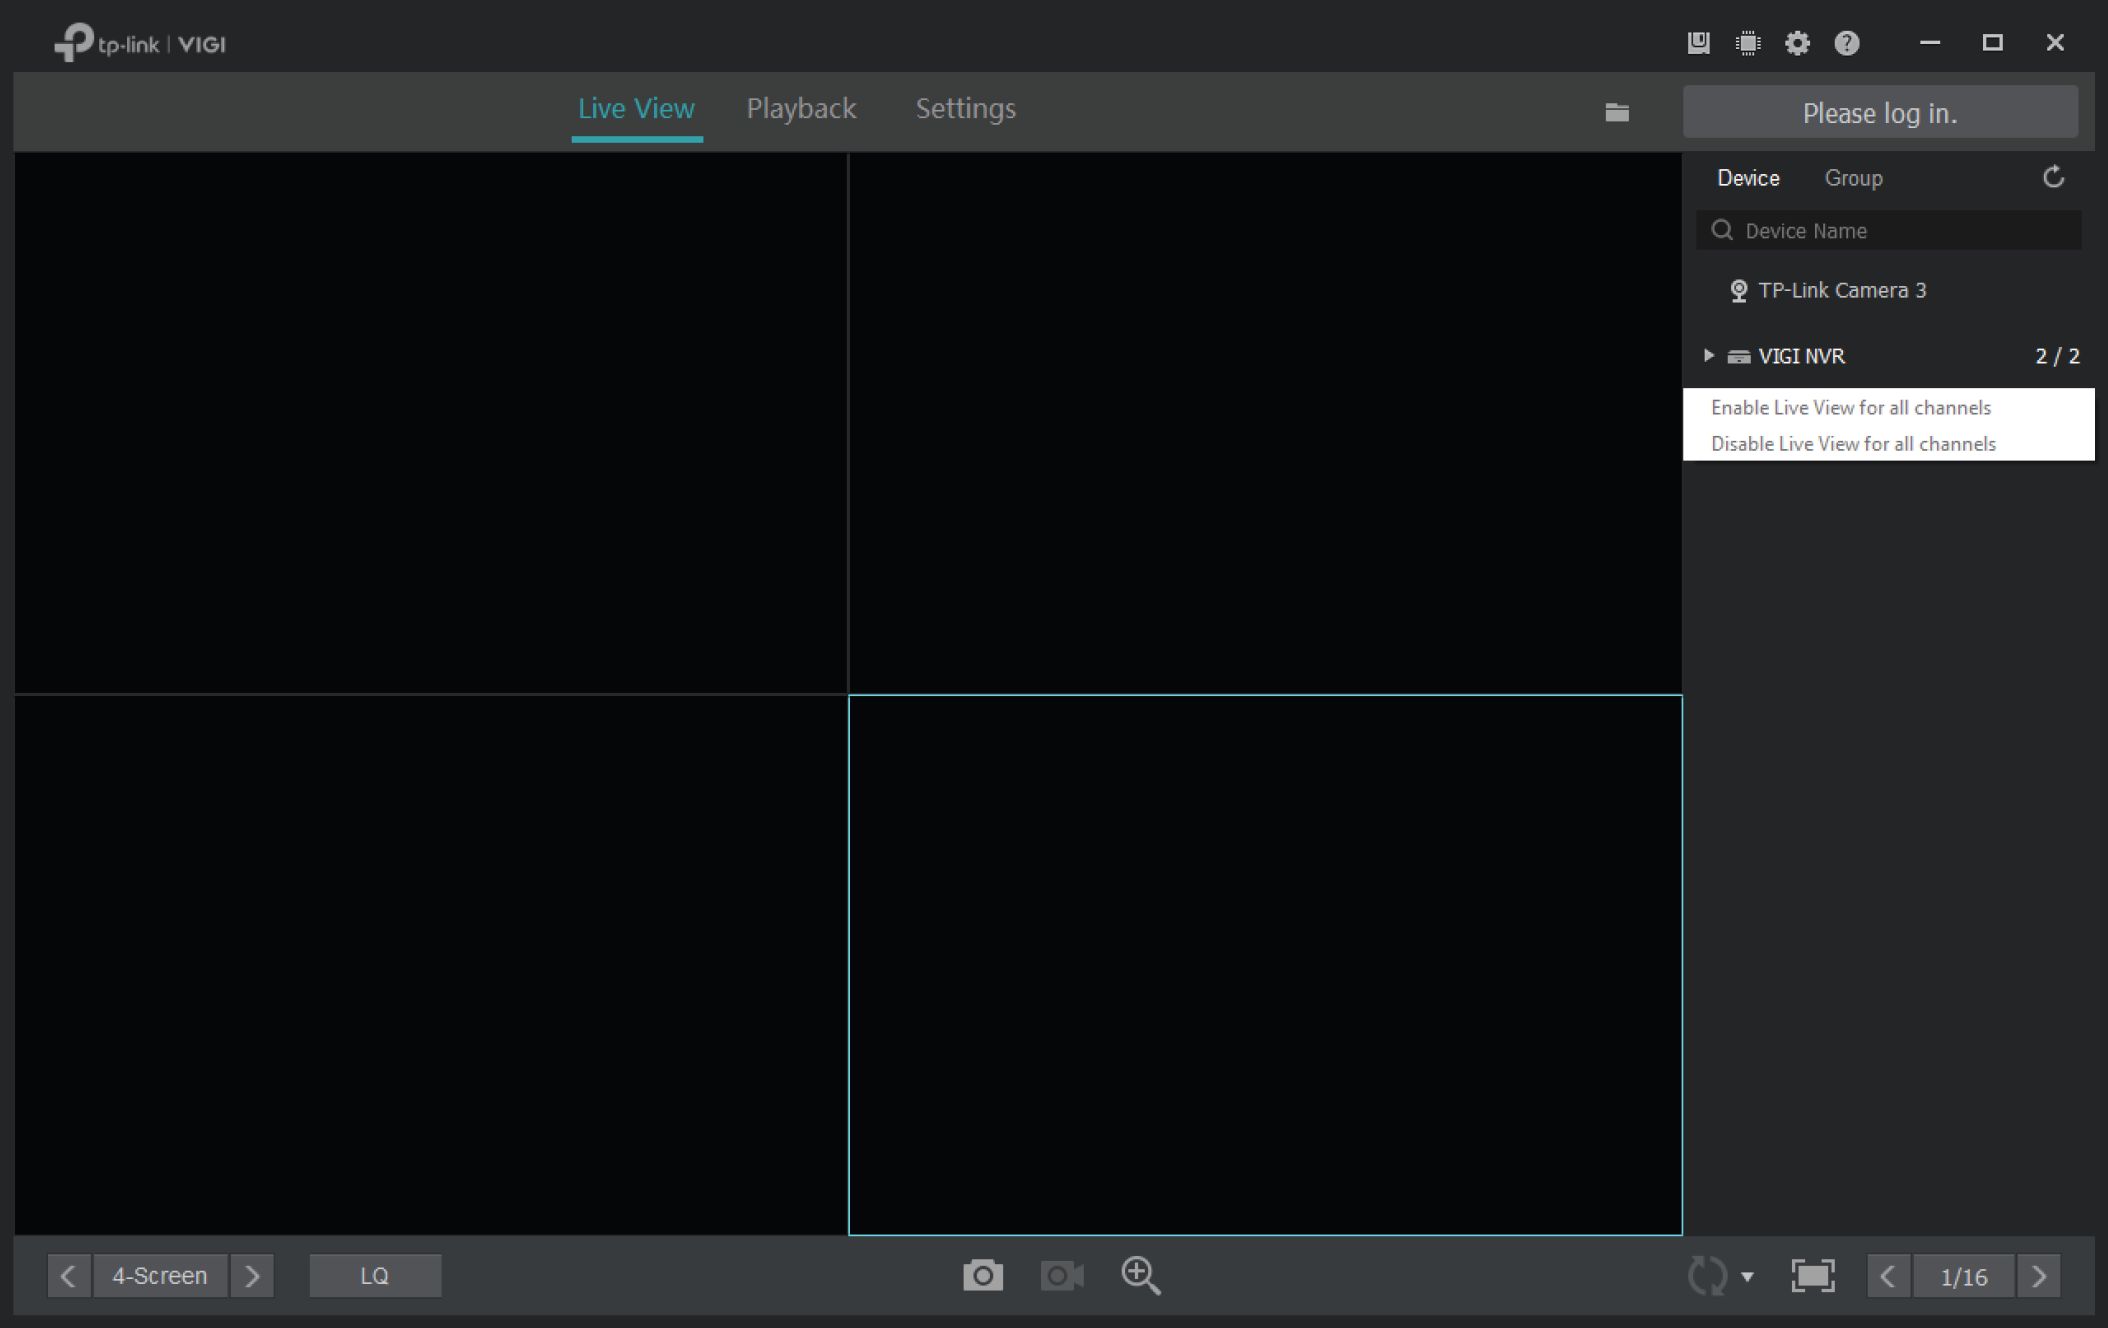Activate the digital zoom magnifier tool
The height and width of the screenshot is (1328, 2108).
1140,1276
